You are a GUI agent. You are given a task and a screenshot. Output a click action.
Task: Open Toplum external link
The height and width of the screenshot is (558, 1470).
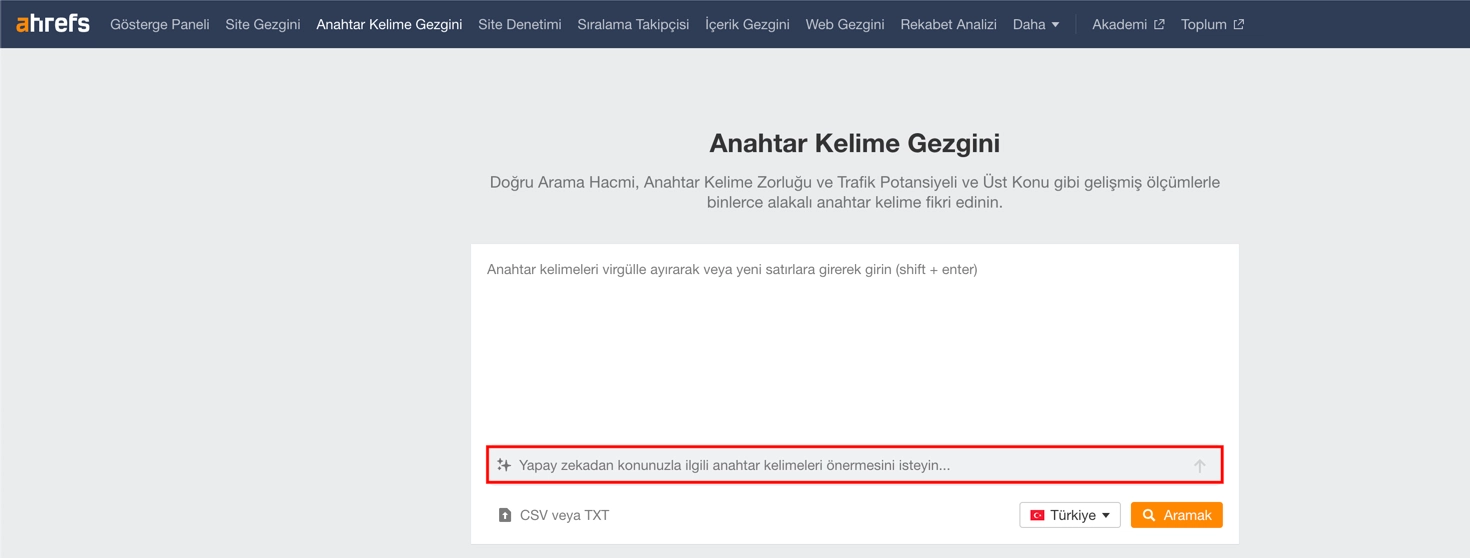(x=1212, y=24)
